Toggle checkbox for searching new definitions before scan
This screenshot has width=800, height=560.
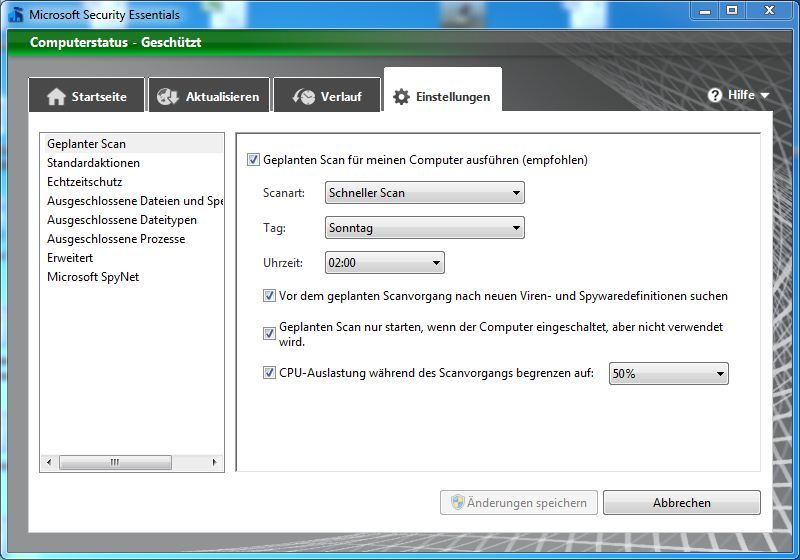[269, 296]
